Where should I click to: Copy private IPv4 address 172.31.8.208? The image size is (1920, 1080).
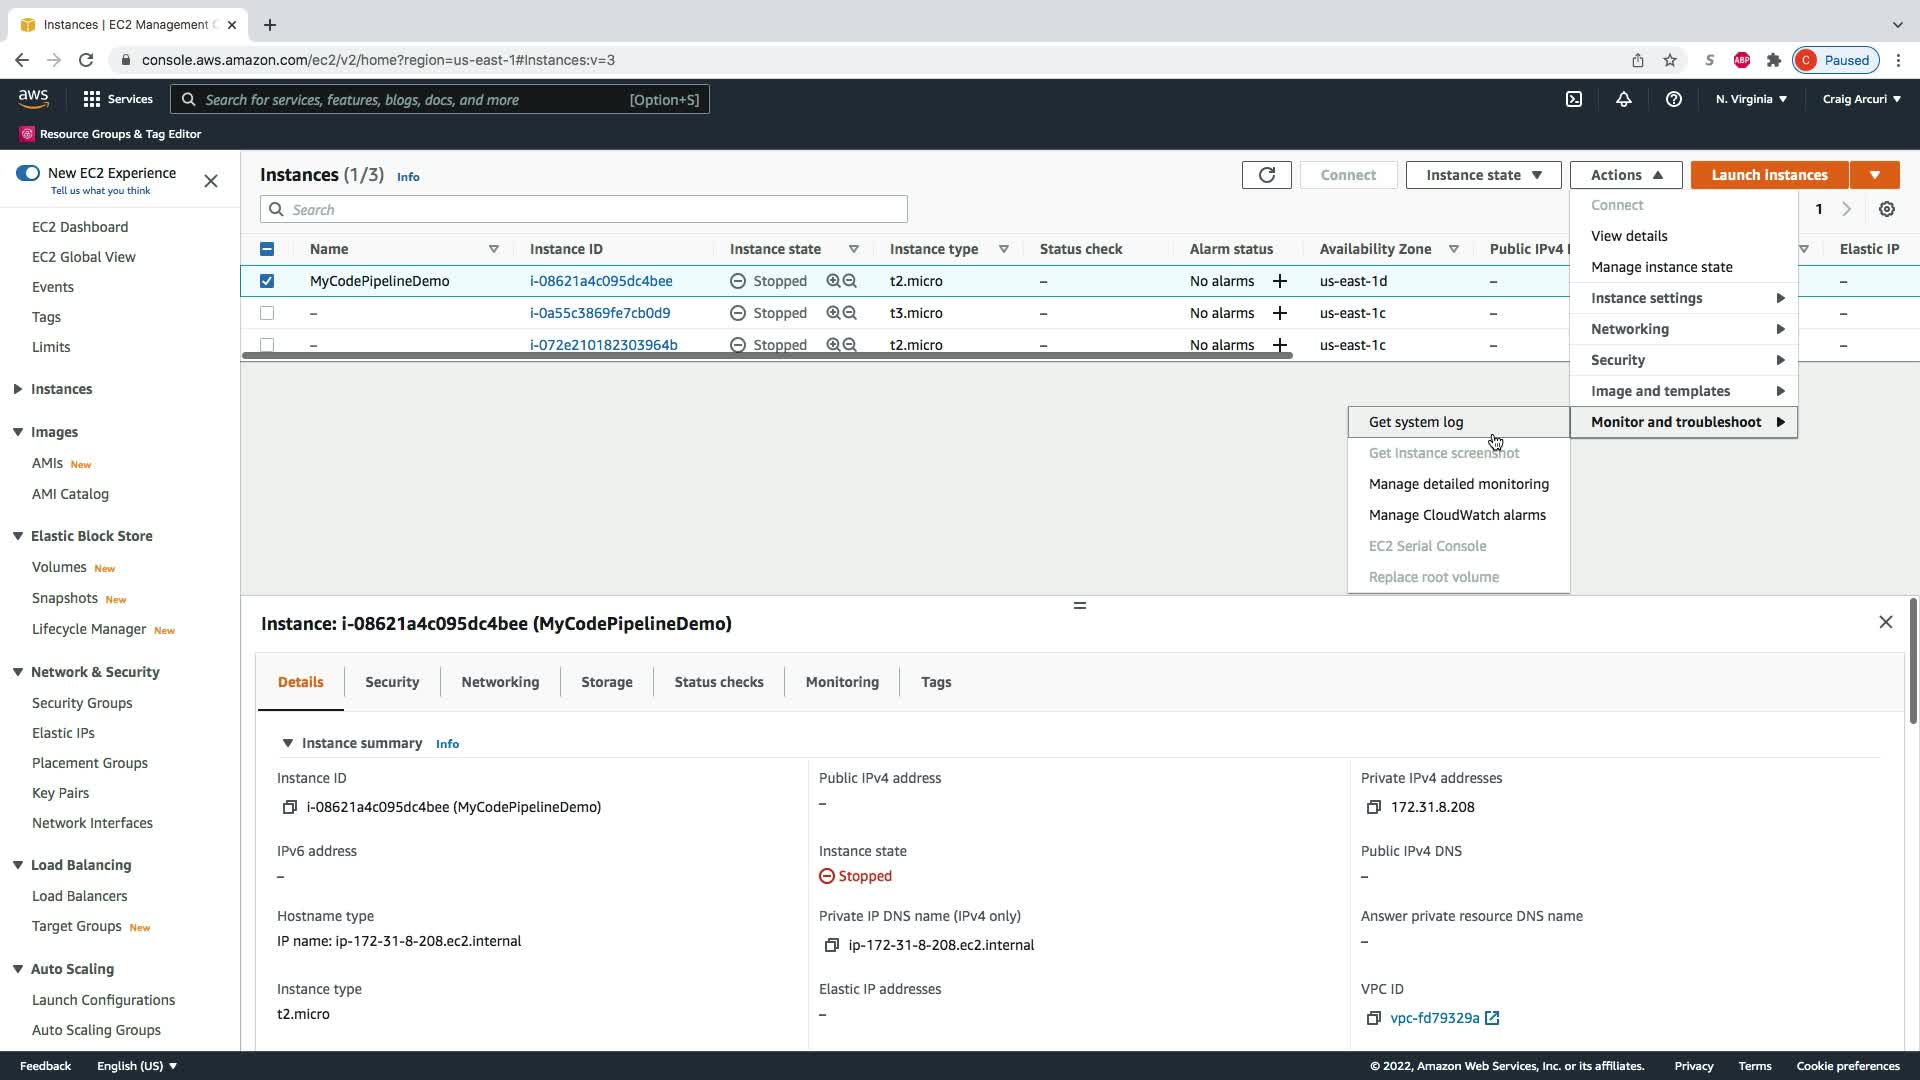click(x=1373, y=807)
